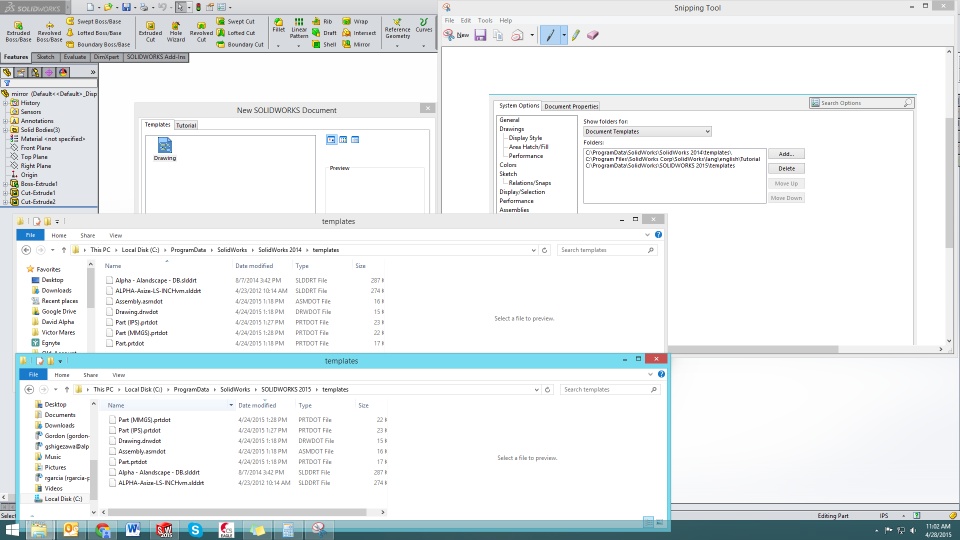Click New in the Snipping Tool

pyautogui.click(x=457, y=36)
